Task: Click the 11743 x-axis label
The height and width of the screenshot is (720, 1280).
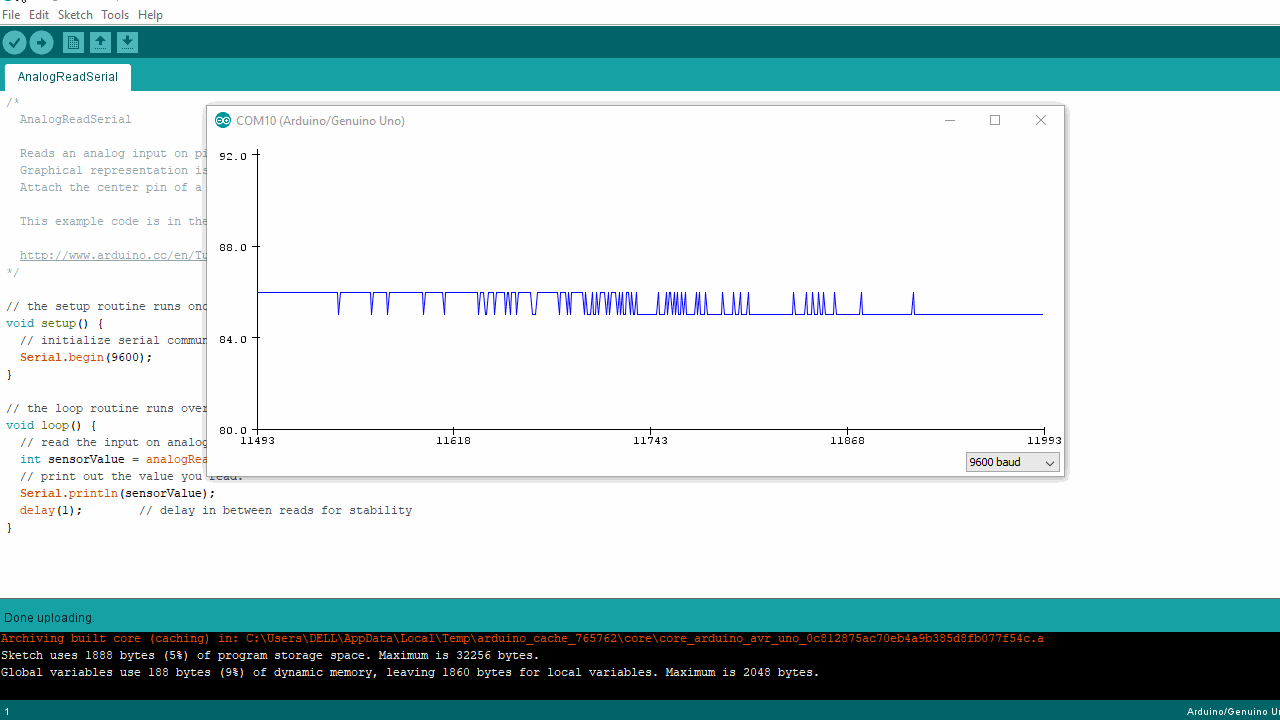Action: (650, 441)
